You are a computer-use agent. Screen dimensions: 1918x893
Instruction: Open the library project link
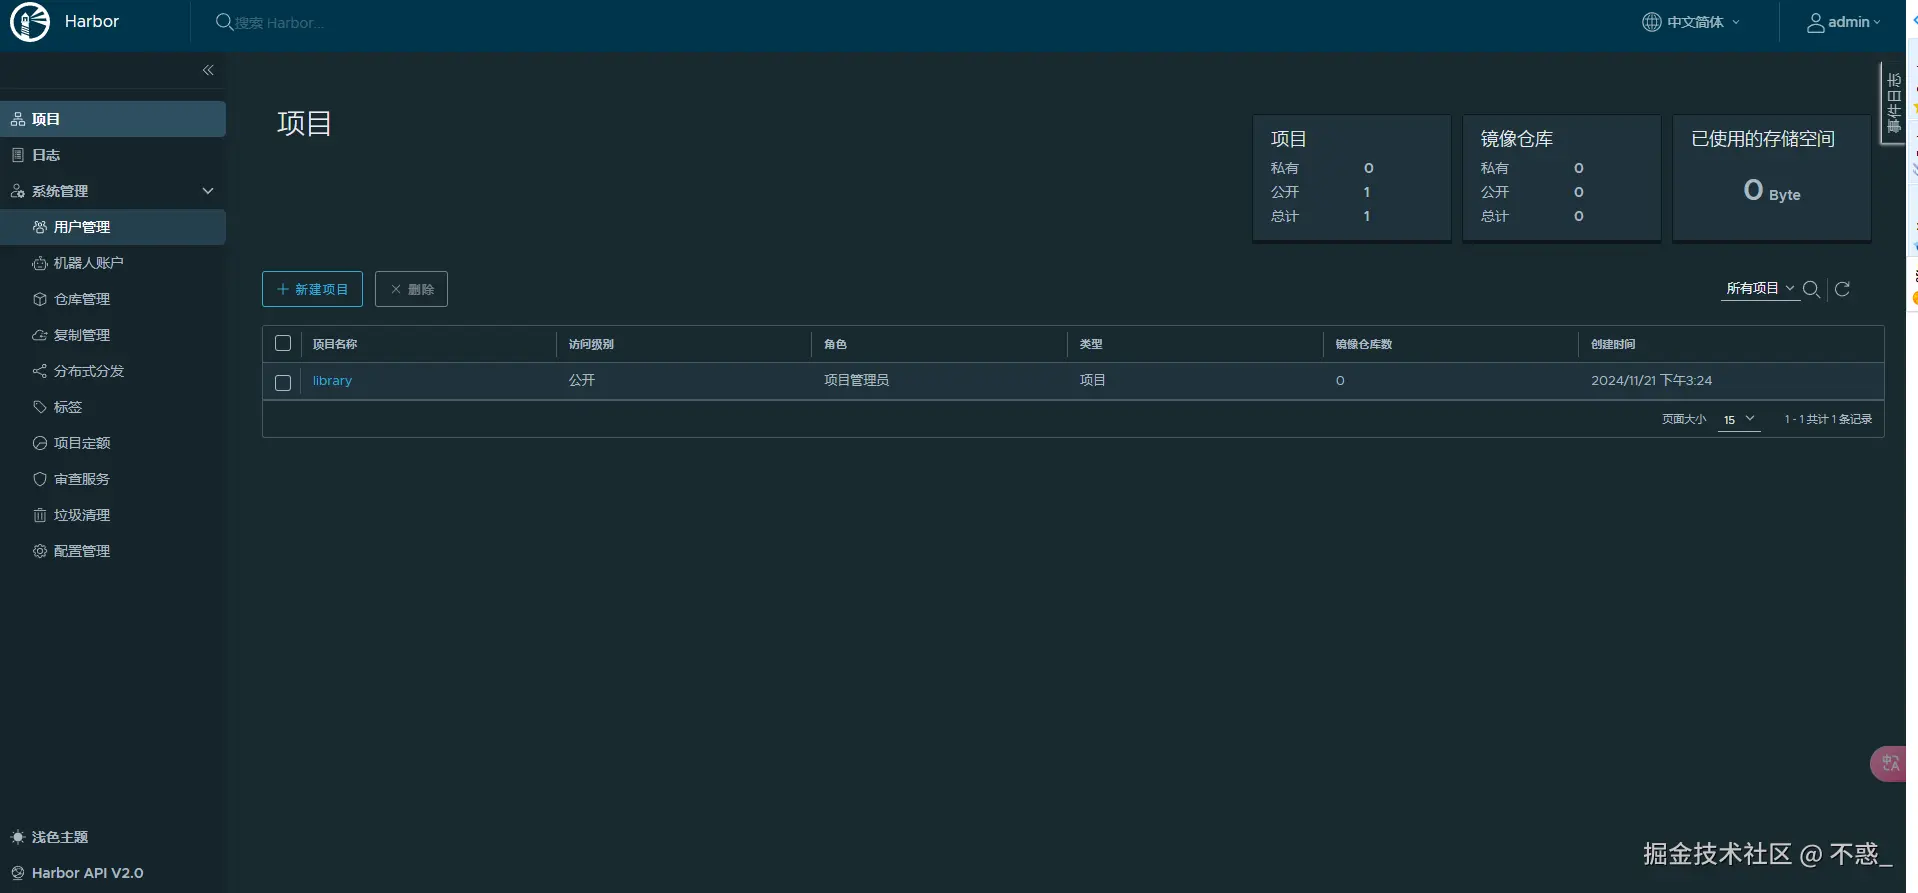tap(332, 381)
